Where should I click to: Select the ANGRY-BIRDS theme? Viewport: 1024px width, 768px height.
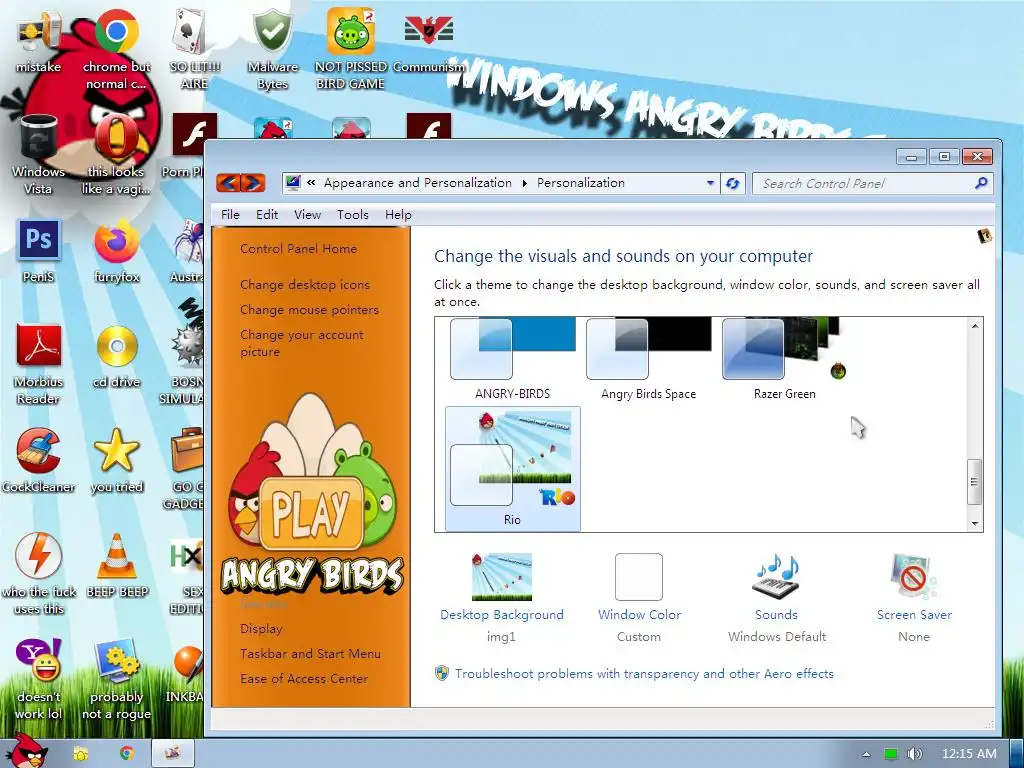pyautogui.click(x=513, y=359)
